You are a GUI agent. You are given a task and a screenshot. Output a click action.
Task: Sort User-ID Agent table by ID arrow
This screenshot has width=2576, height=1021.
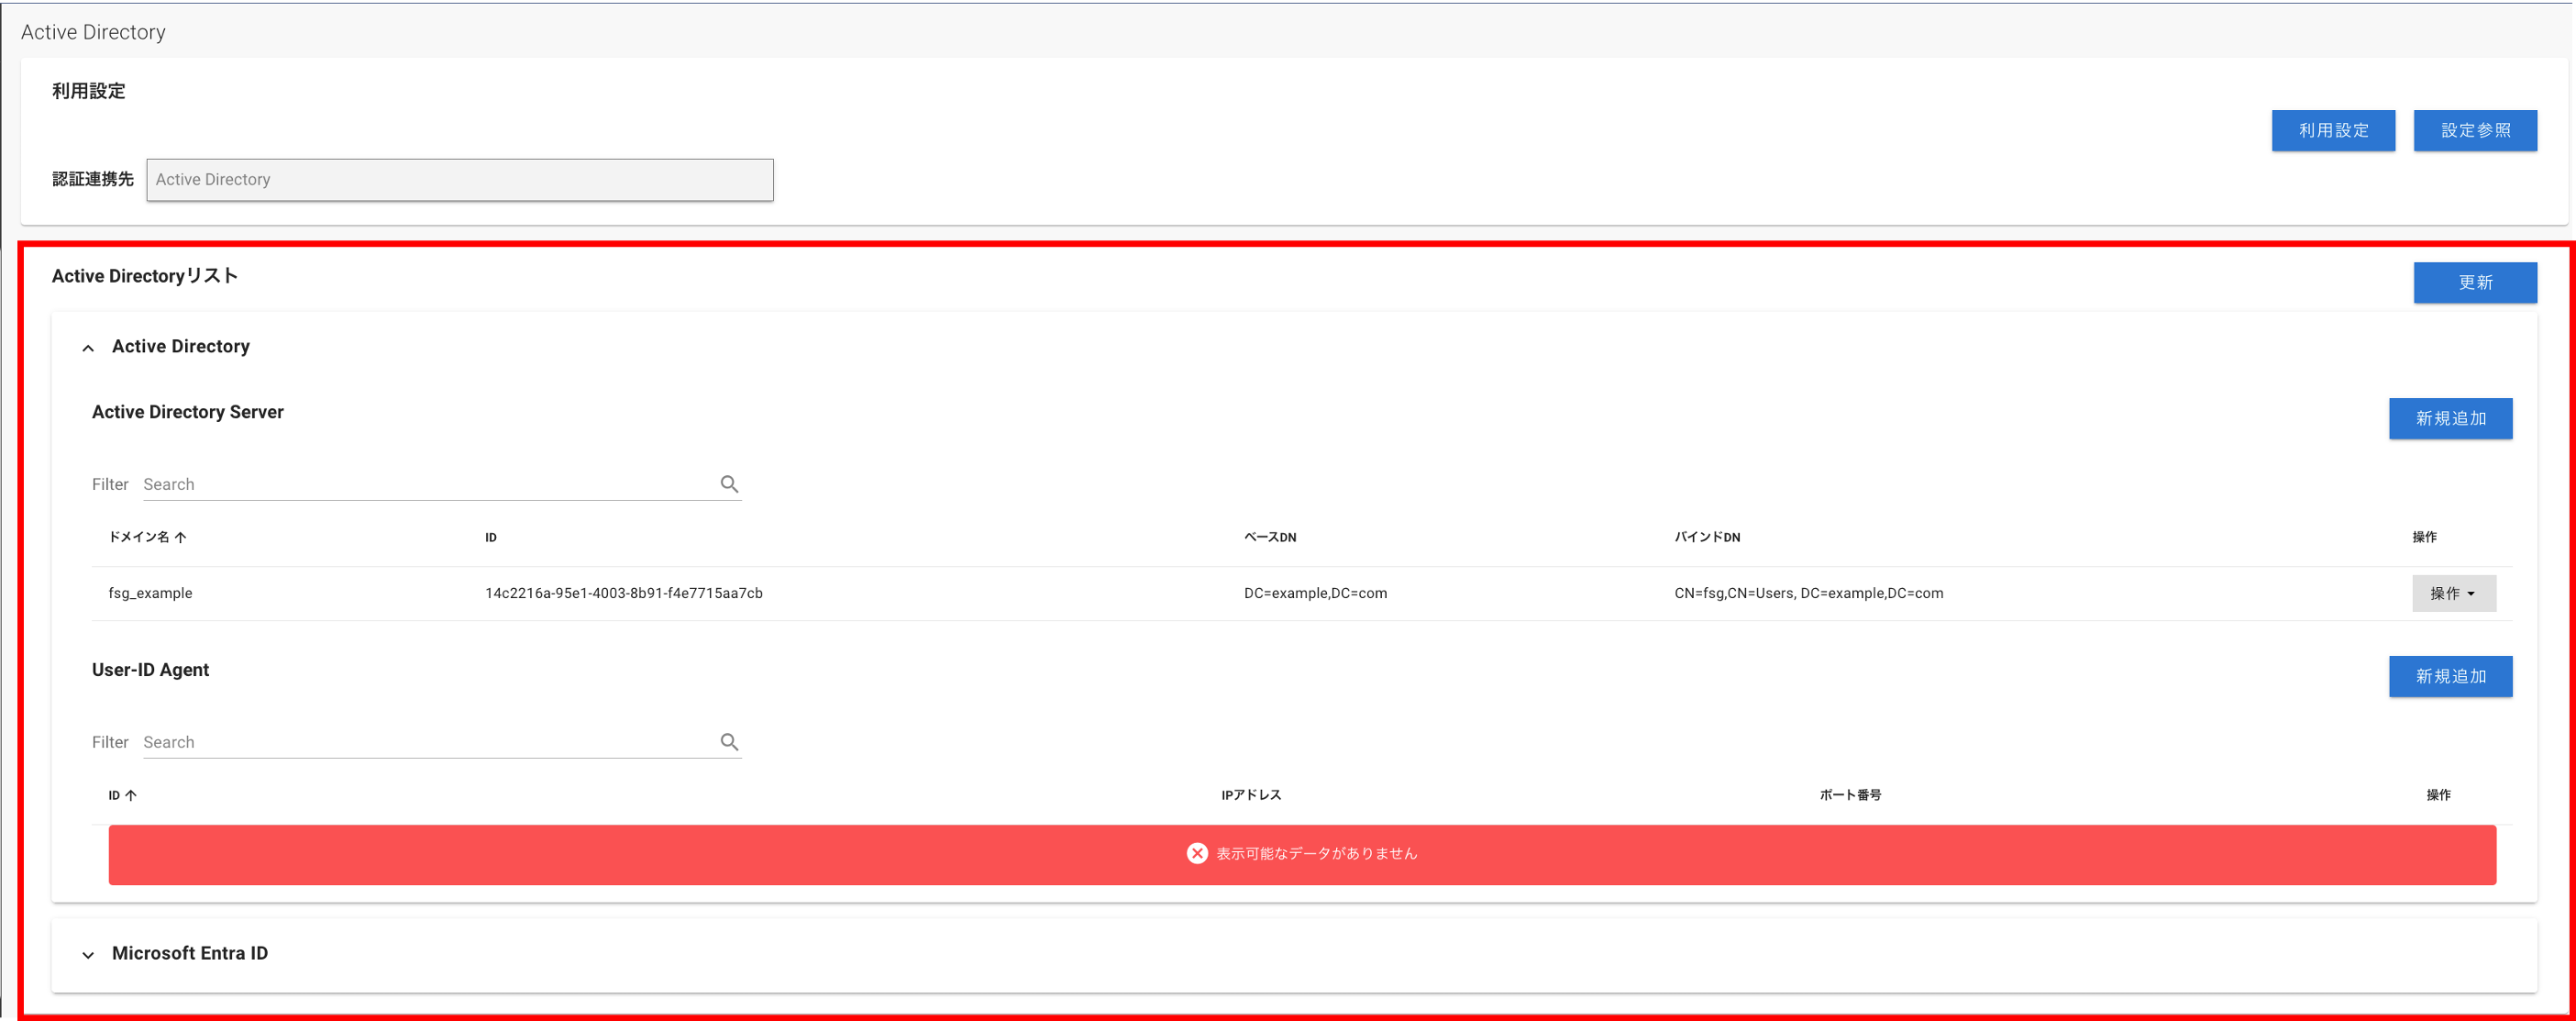tap(131, 795)
